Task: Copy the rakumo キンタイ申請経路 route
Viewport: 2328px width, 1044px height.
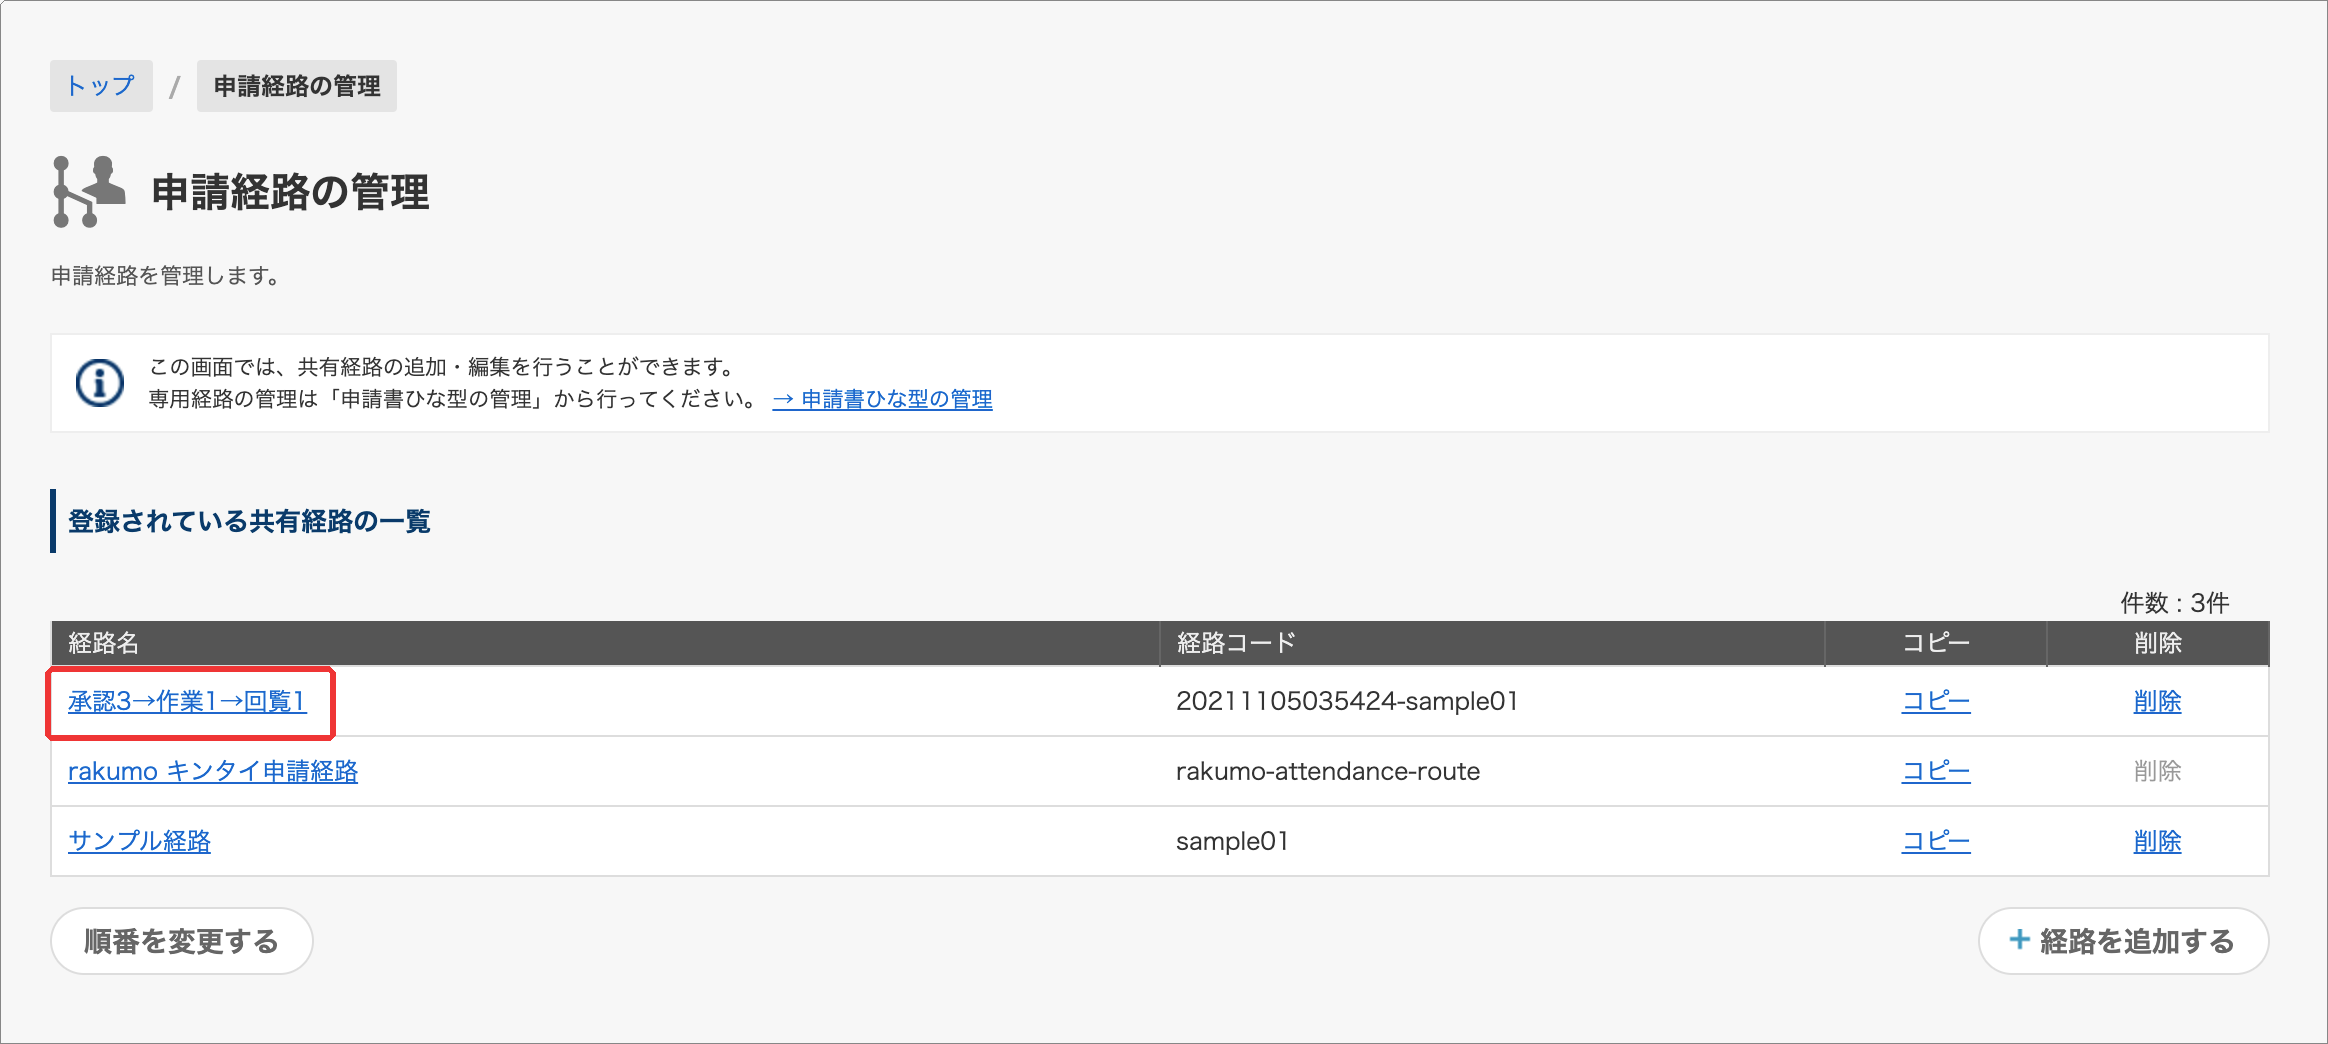Action: pos(1936,771)
